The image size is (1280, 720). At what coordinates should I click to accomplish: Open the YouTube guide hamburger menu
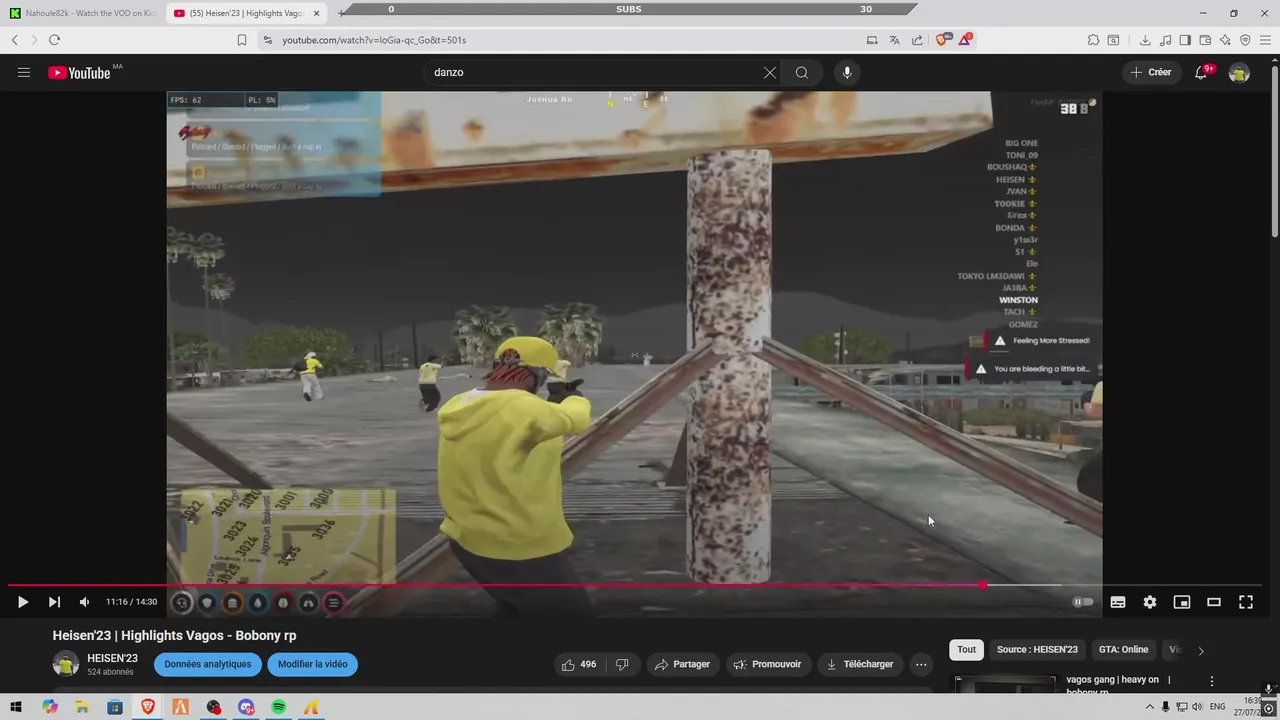pos(24,72)
